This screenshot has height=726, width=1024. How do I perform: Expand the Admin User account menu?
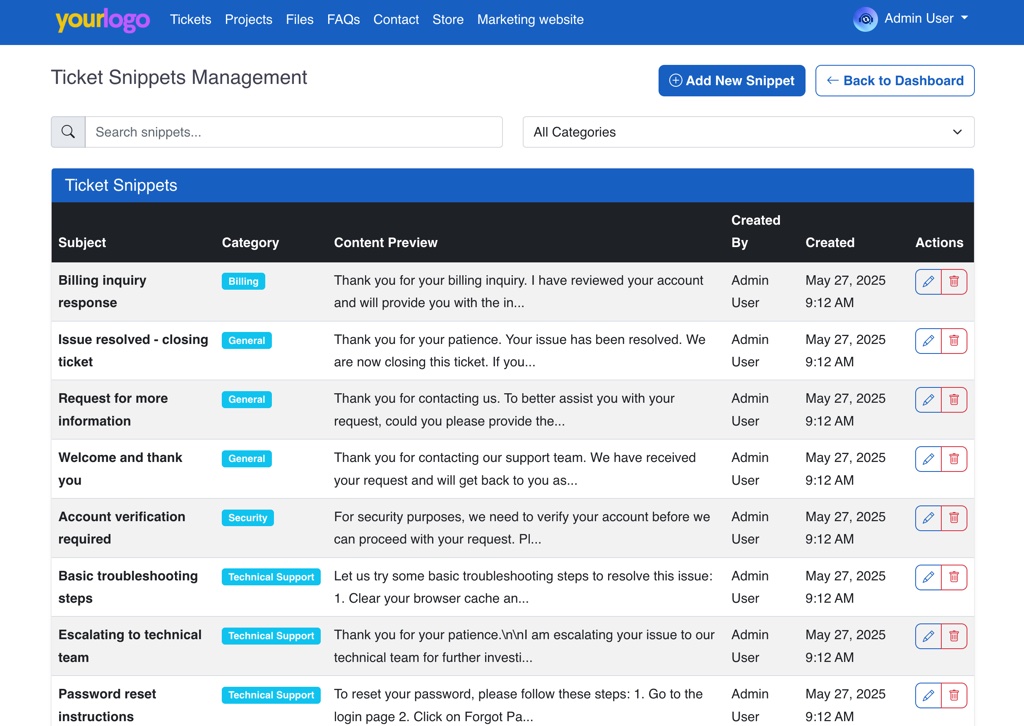911,19
